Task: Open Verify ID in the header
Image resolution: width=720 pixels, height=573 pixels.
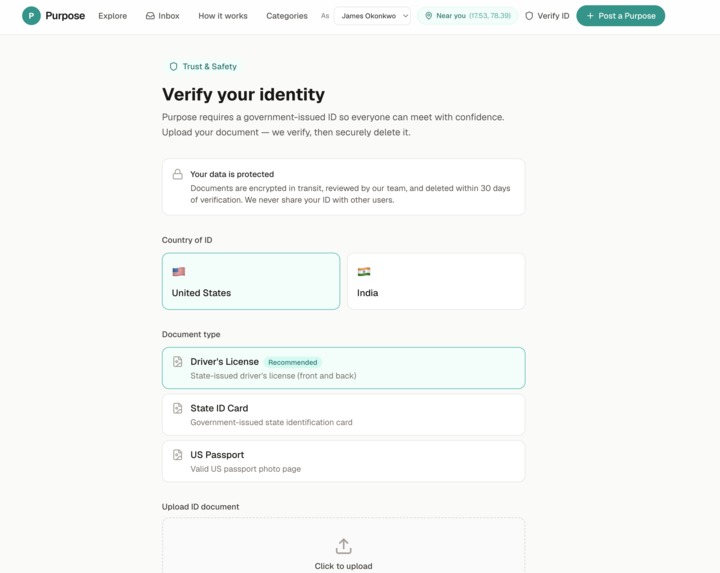Action: coord(547,16)
